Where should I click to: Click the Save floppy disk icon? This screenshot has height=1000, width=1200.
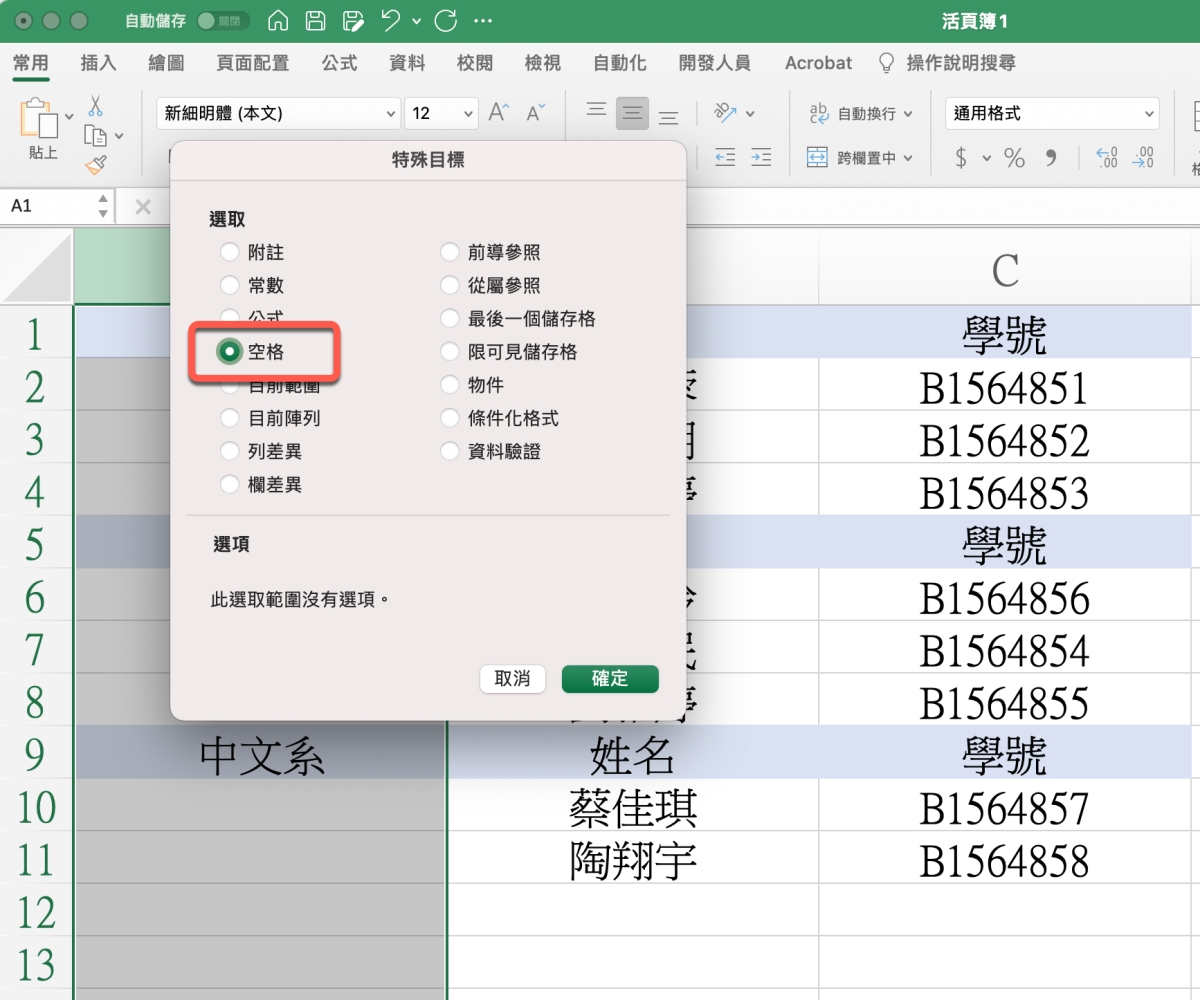[315, 21]
